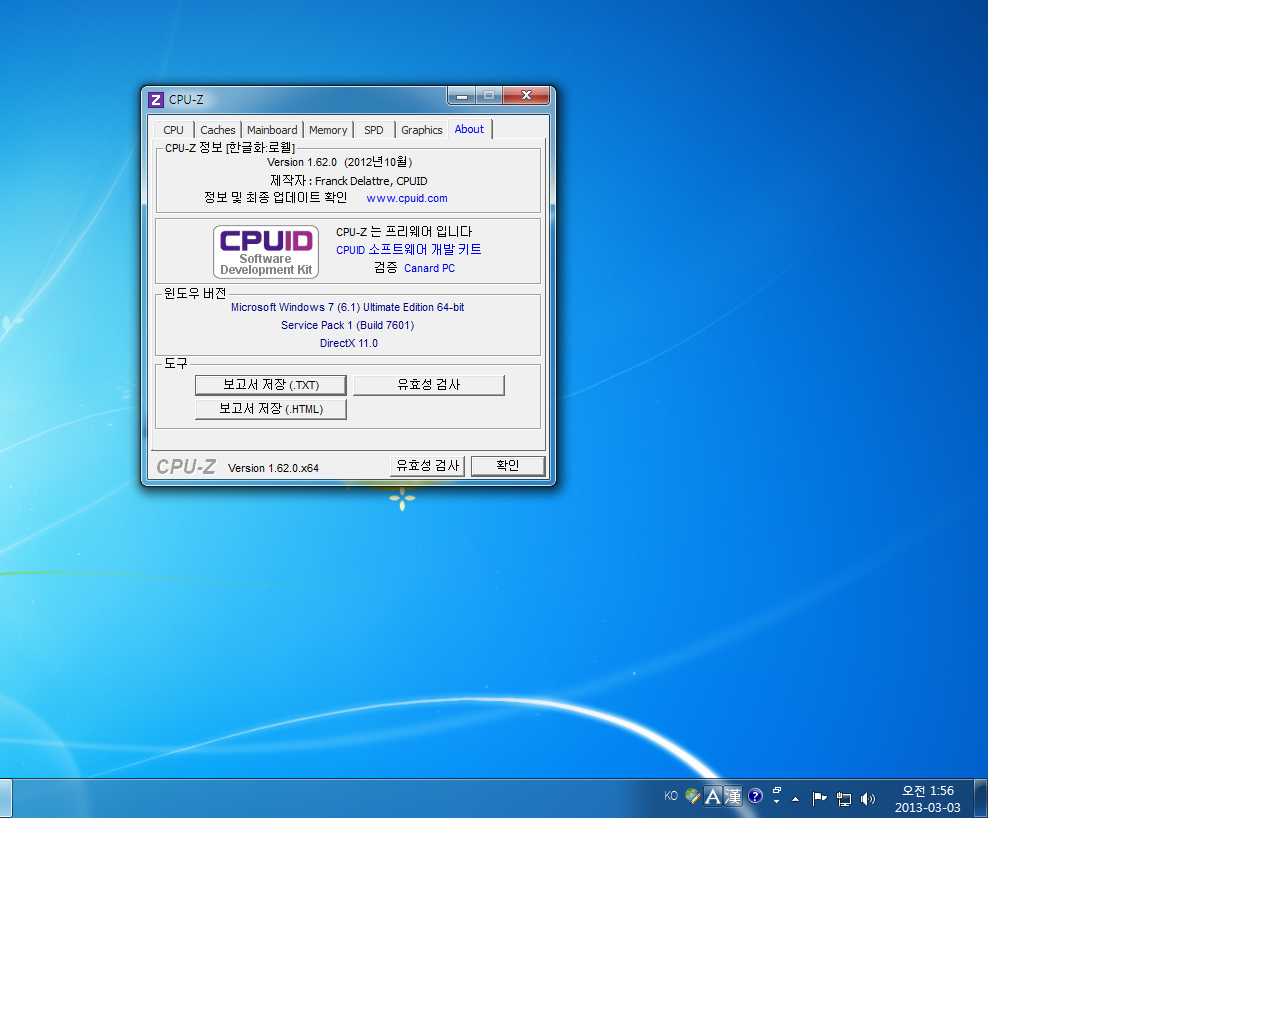Open the Canard PC link
The height and width of the screenshot is (1024, 1280).
coord(429,268)
